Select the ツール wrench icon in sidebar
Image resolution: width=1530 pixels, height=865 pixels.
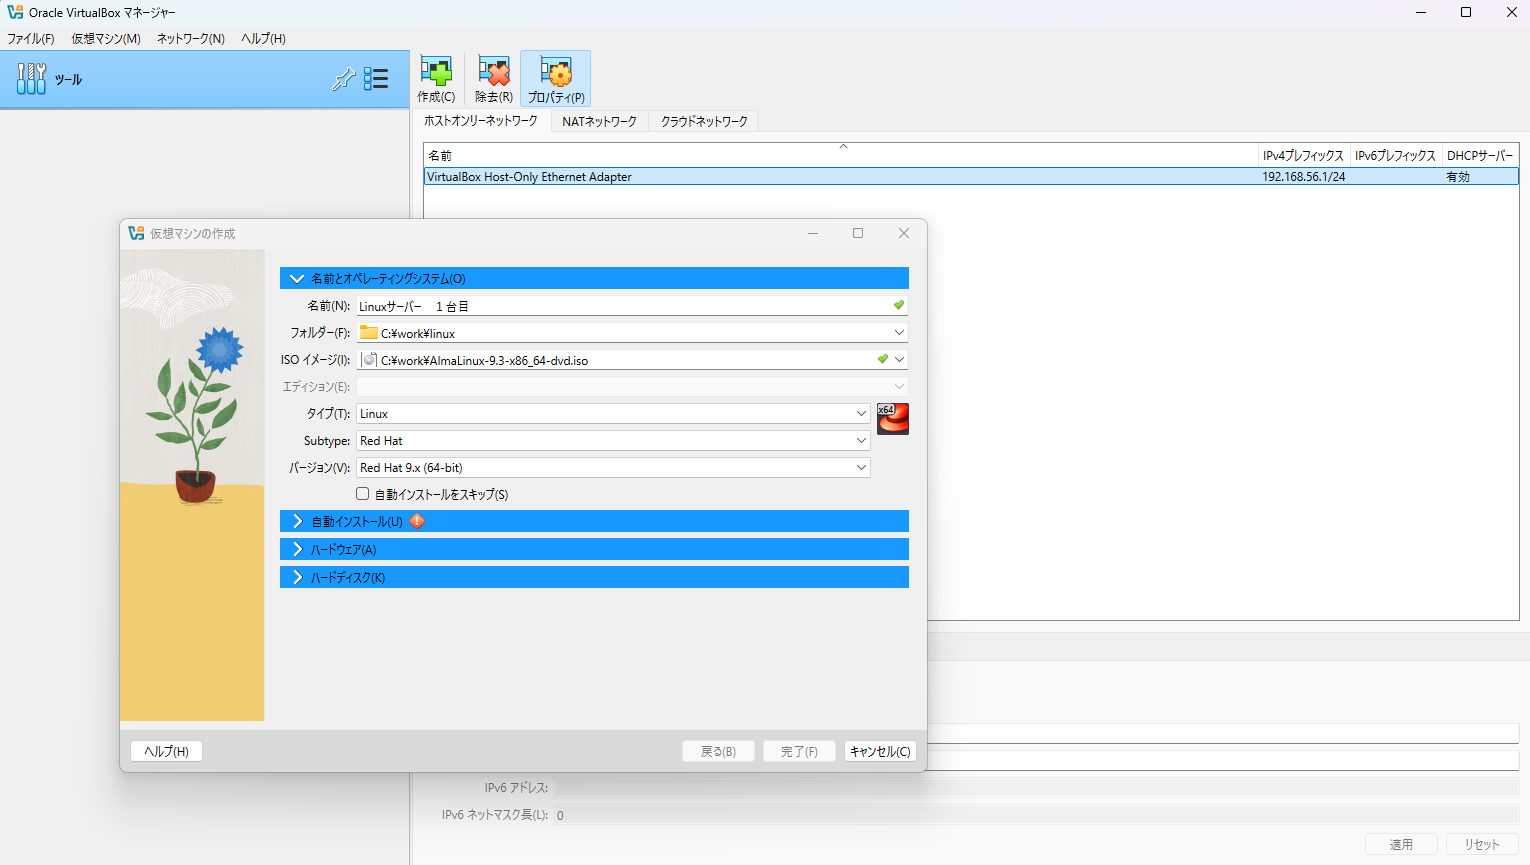click(x=31, y=79)
